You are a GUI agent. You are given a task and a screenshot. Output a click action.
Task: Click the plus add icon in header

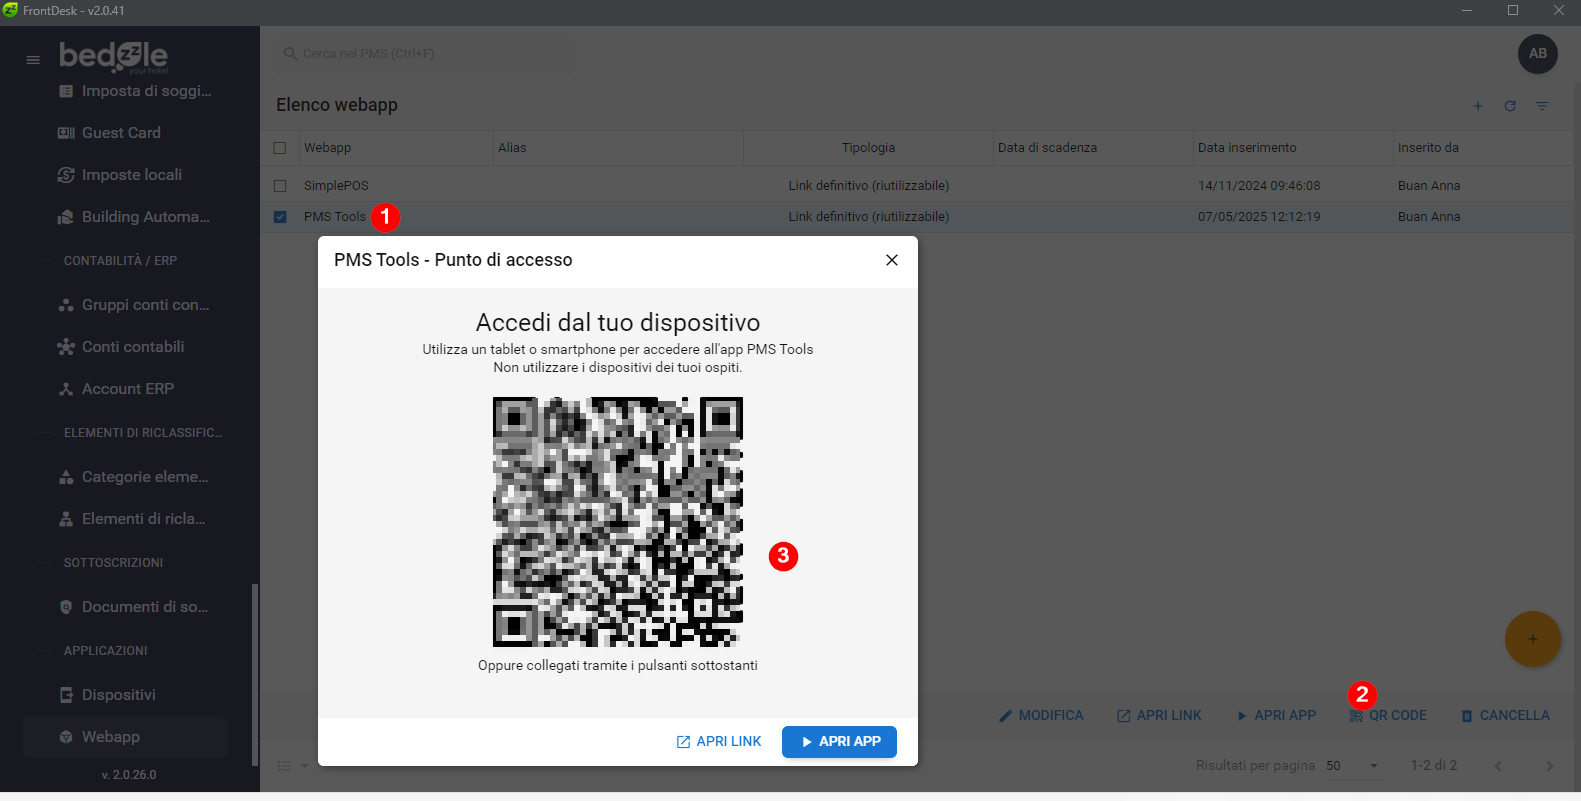pyautogui.click(x=1478, y=106)
